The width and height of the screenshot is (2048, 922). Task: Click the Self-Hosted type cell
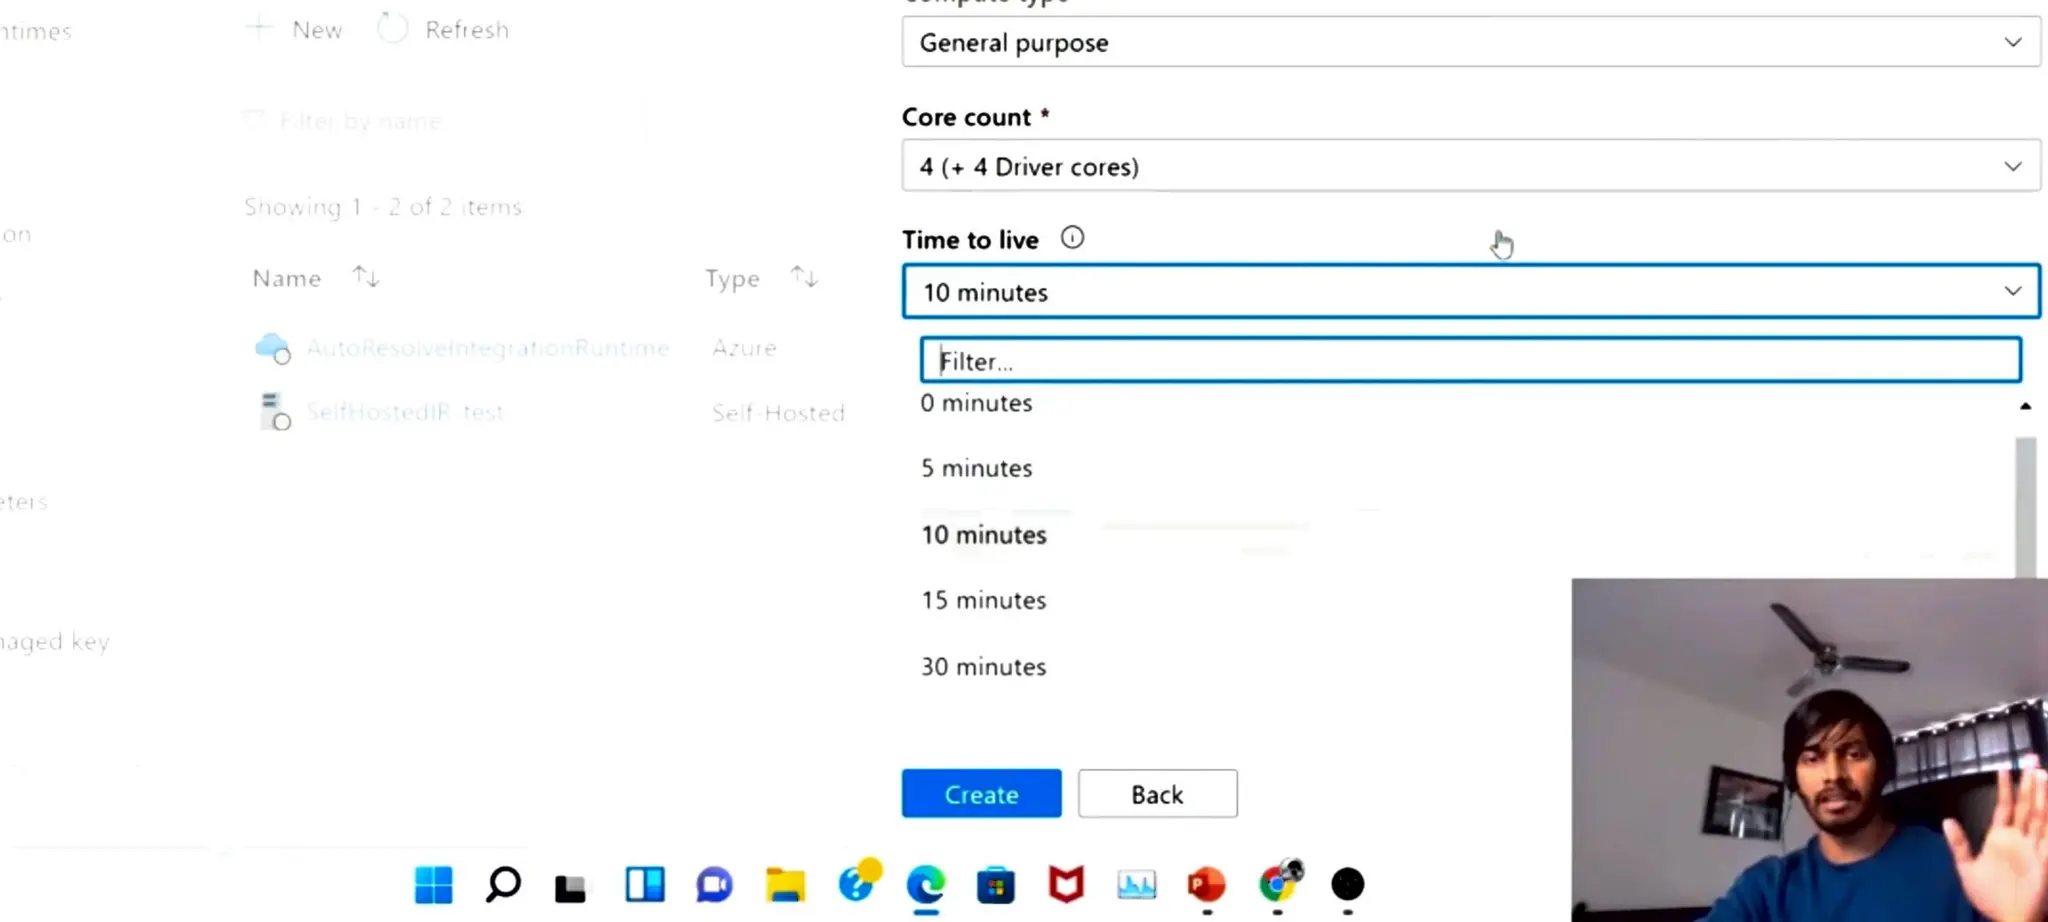click(x=779, y=413)
